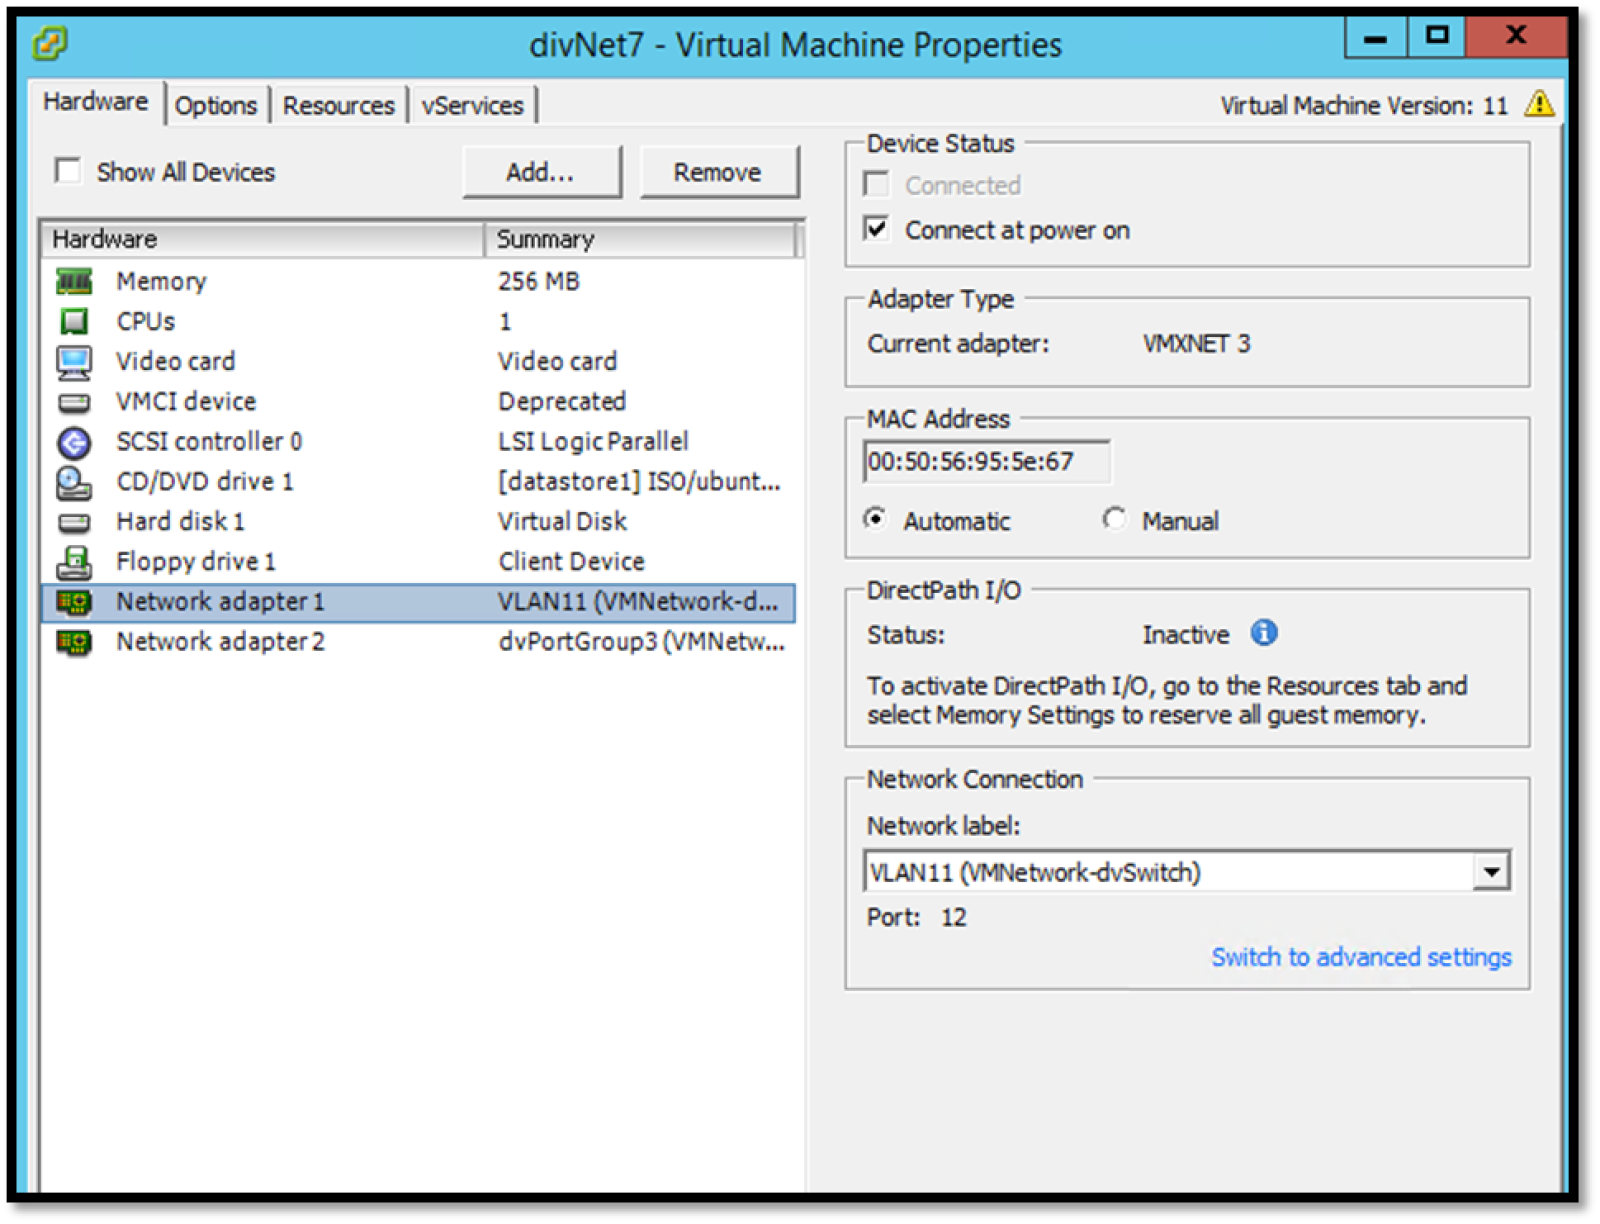Image resolution: width=1600 pixels, height=1224 pixels.
Task: Click the Add button
Action: pos(541,171)
